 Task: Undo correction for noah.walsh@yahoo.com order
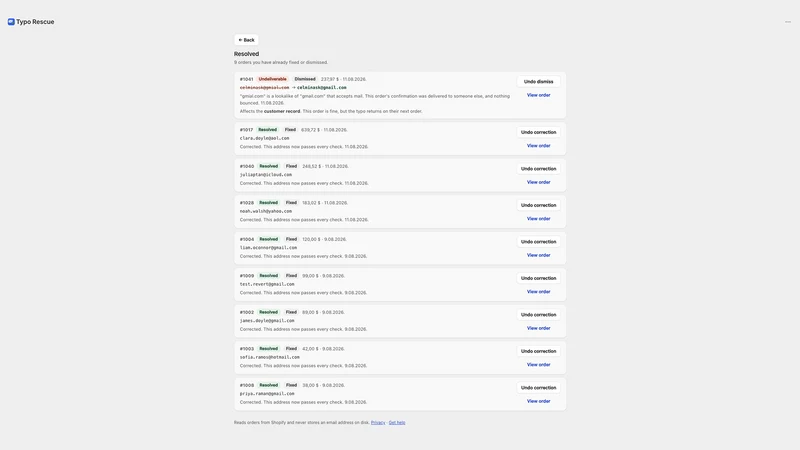538,205
